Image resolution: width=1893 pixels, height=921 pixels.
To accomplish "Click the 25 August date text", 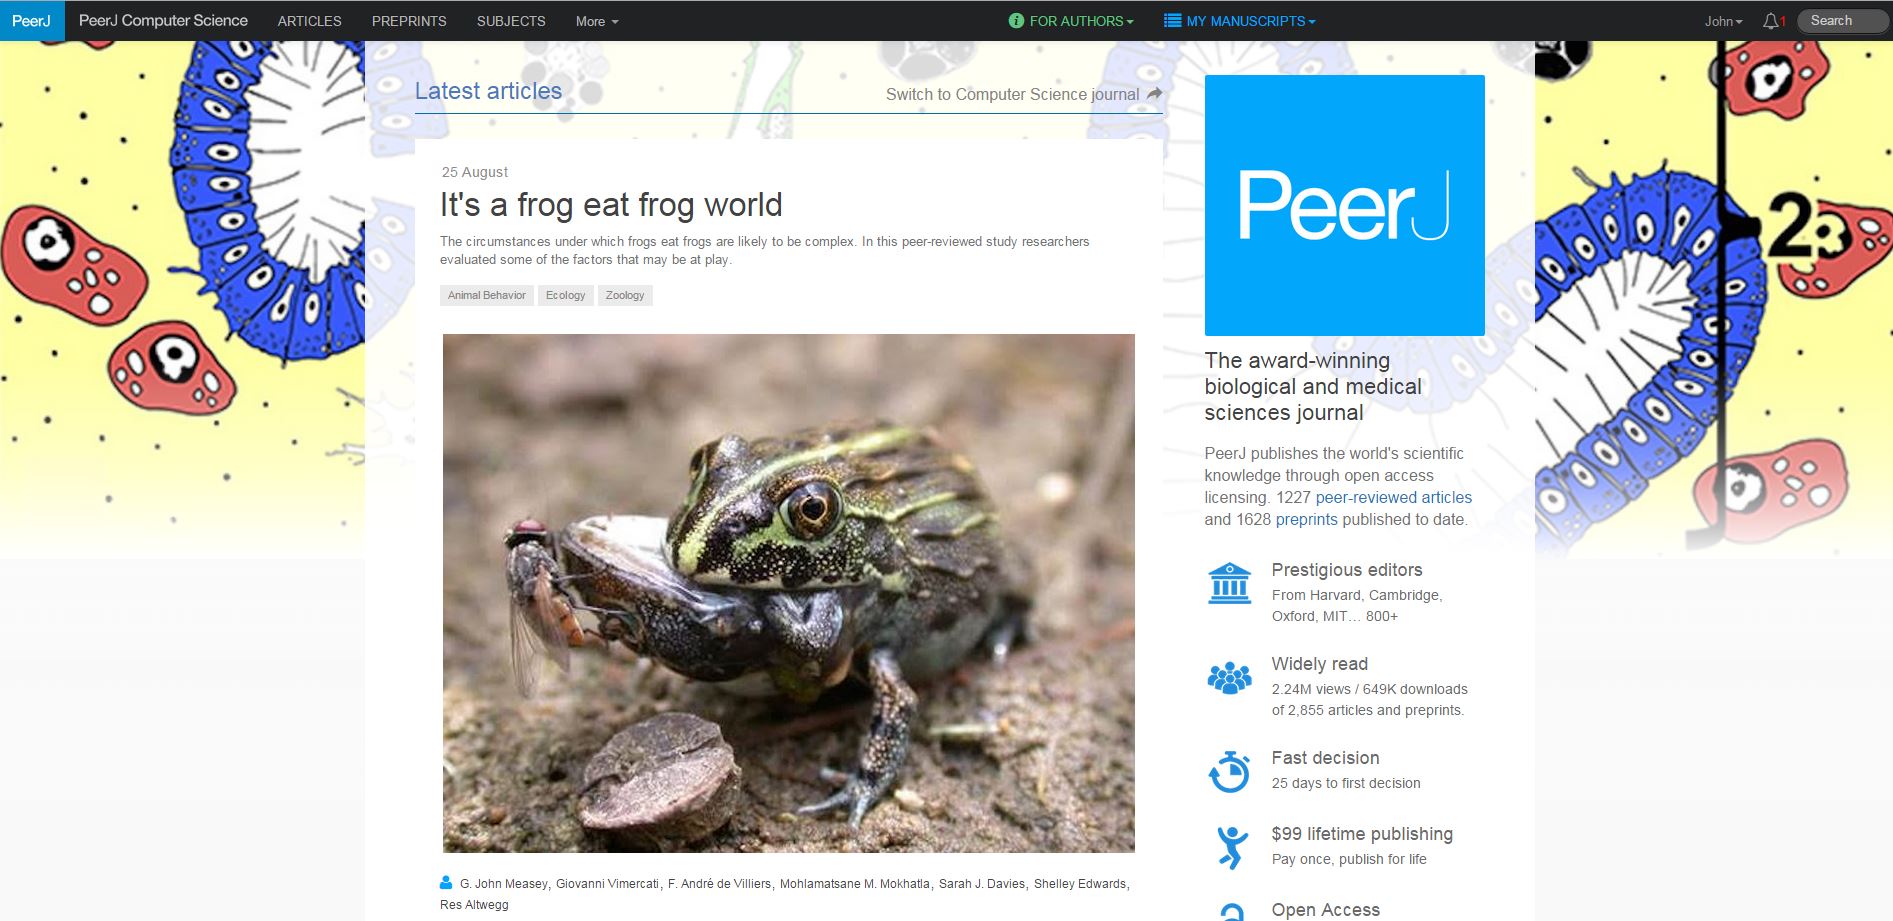I will [475, 172].
